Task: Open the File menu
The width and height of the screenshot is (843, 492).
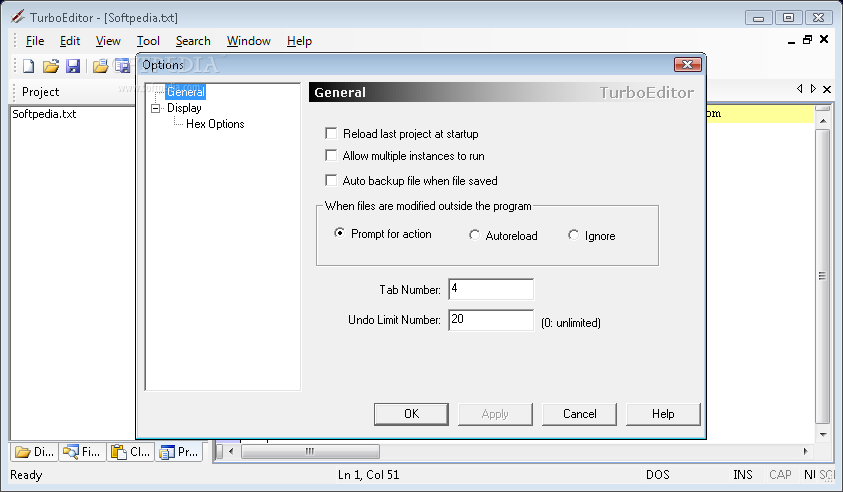Action: click(35, 41)
